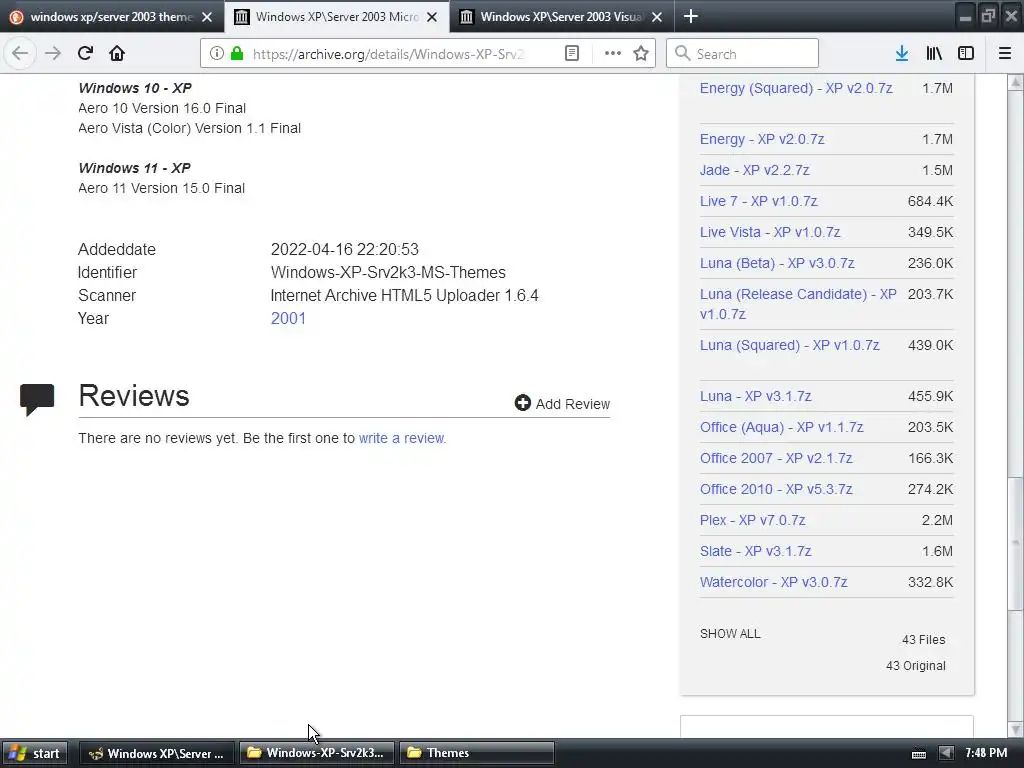Download Office 2007 - XP v2.1.7z
The height and width of the screenshot is (768, 1024).
tap(776, 458)
